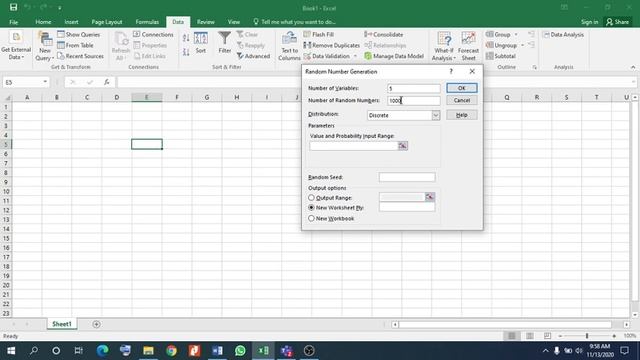Viewport: 640px width, 360px height.
Task: Click Cancel in Random Number Generation dialog
Action: [x=461, y=100]
